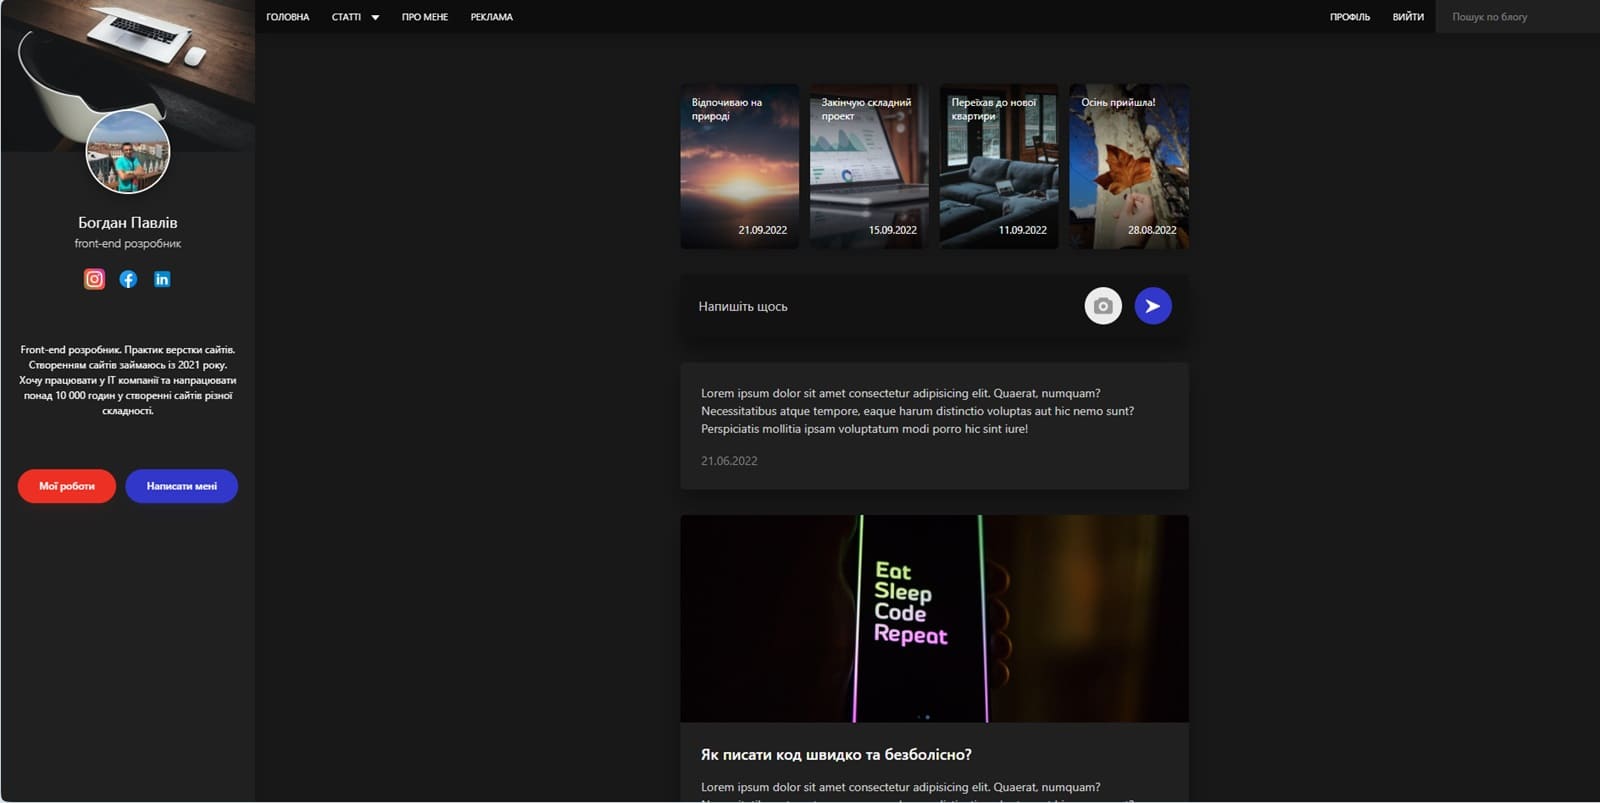The width and height of the screenshot is (1600, 803).
Task: Click the Facebook social icon
Action: pos(128,279)
